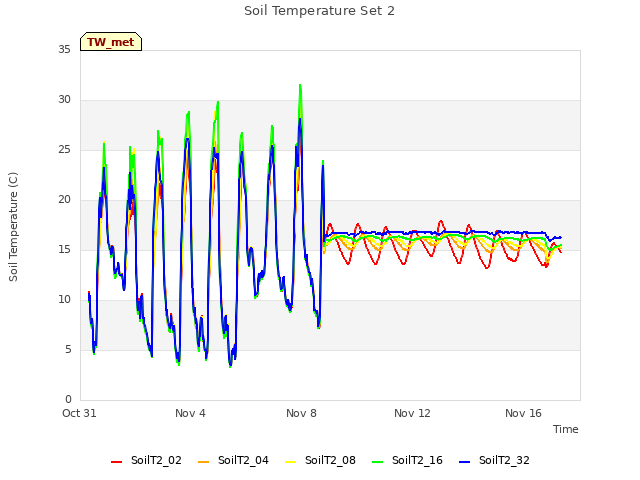Click the green SoilT2_16 legend color marker
Screen dimensions: 640x480
pos(378,462)
